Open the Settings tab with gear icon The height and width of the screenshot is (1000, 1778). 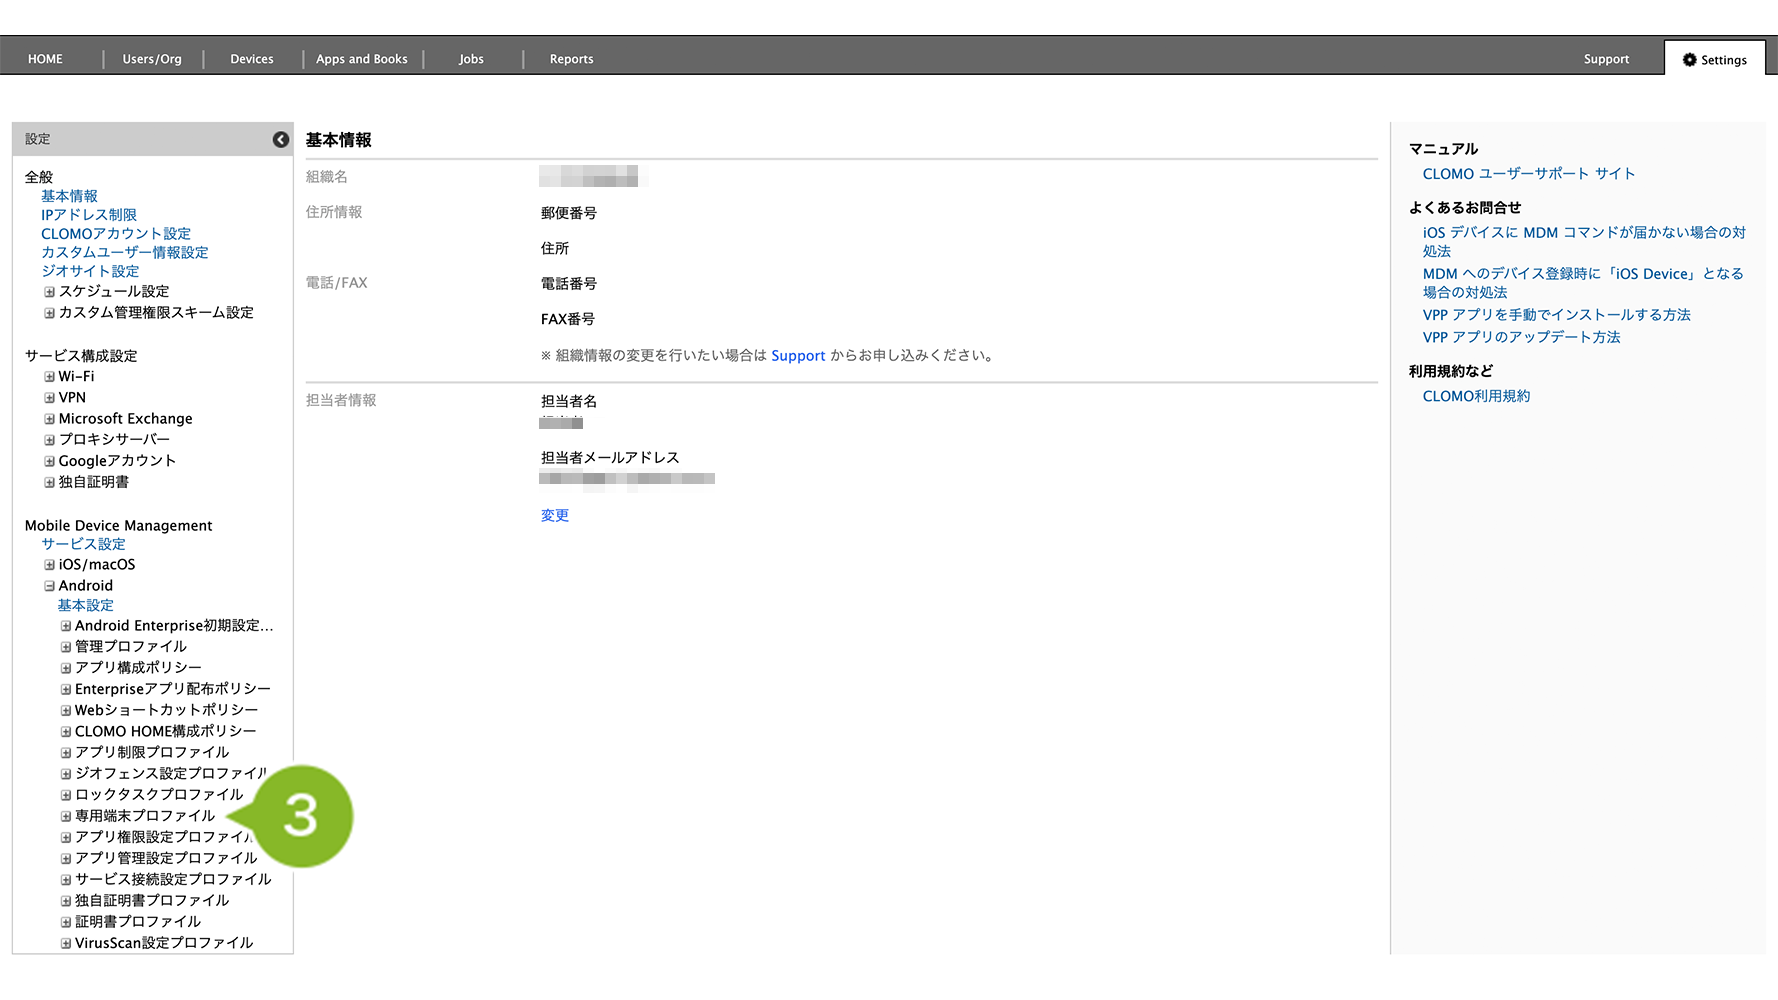click(x=1714, y=60)
